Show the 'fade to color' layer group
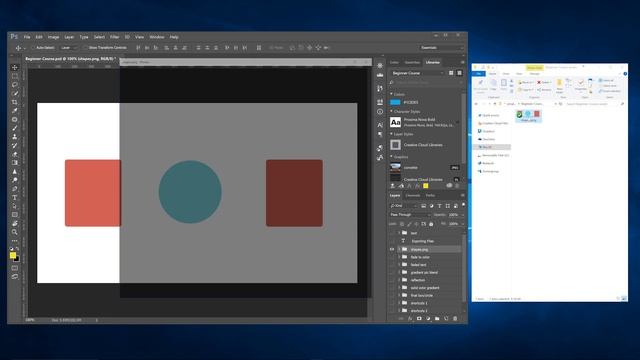This screenshot has height=360, width=640. click(392, 257)
